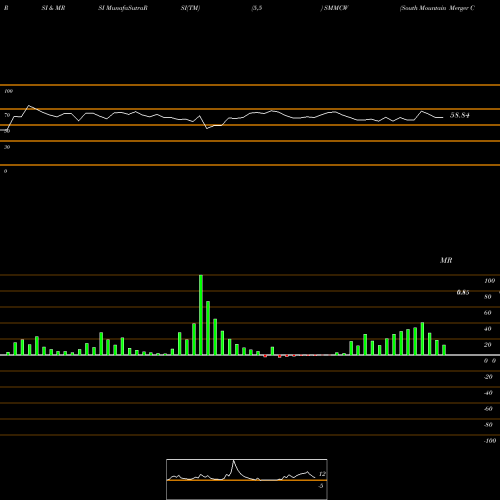The height and width of the screenshot is (500, 500).
Task: Click the MR axis label 100
Action: pos(489,281)
